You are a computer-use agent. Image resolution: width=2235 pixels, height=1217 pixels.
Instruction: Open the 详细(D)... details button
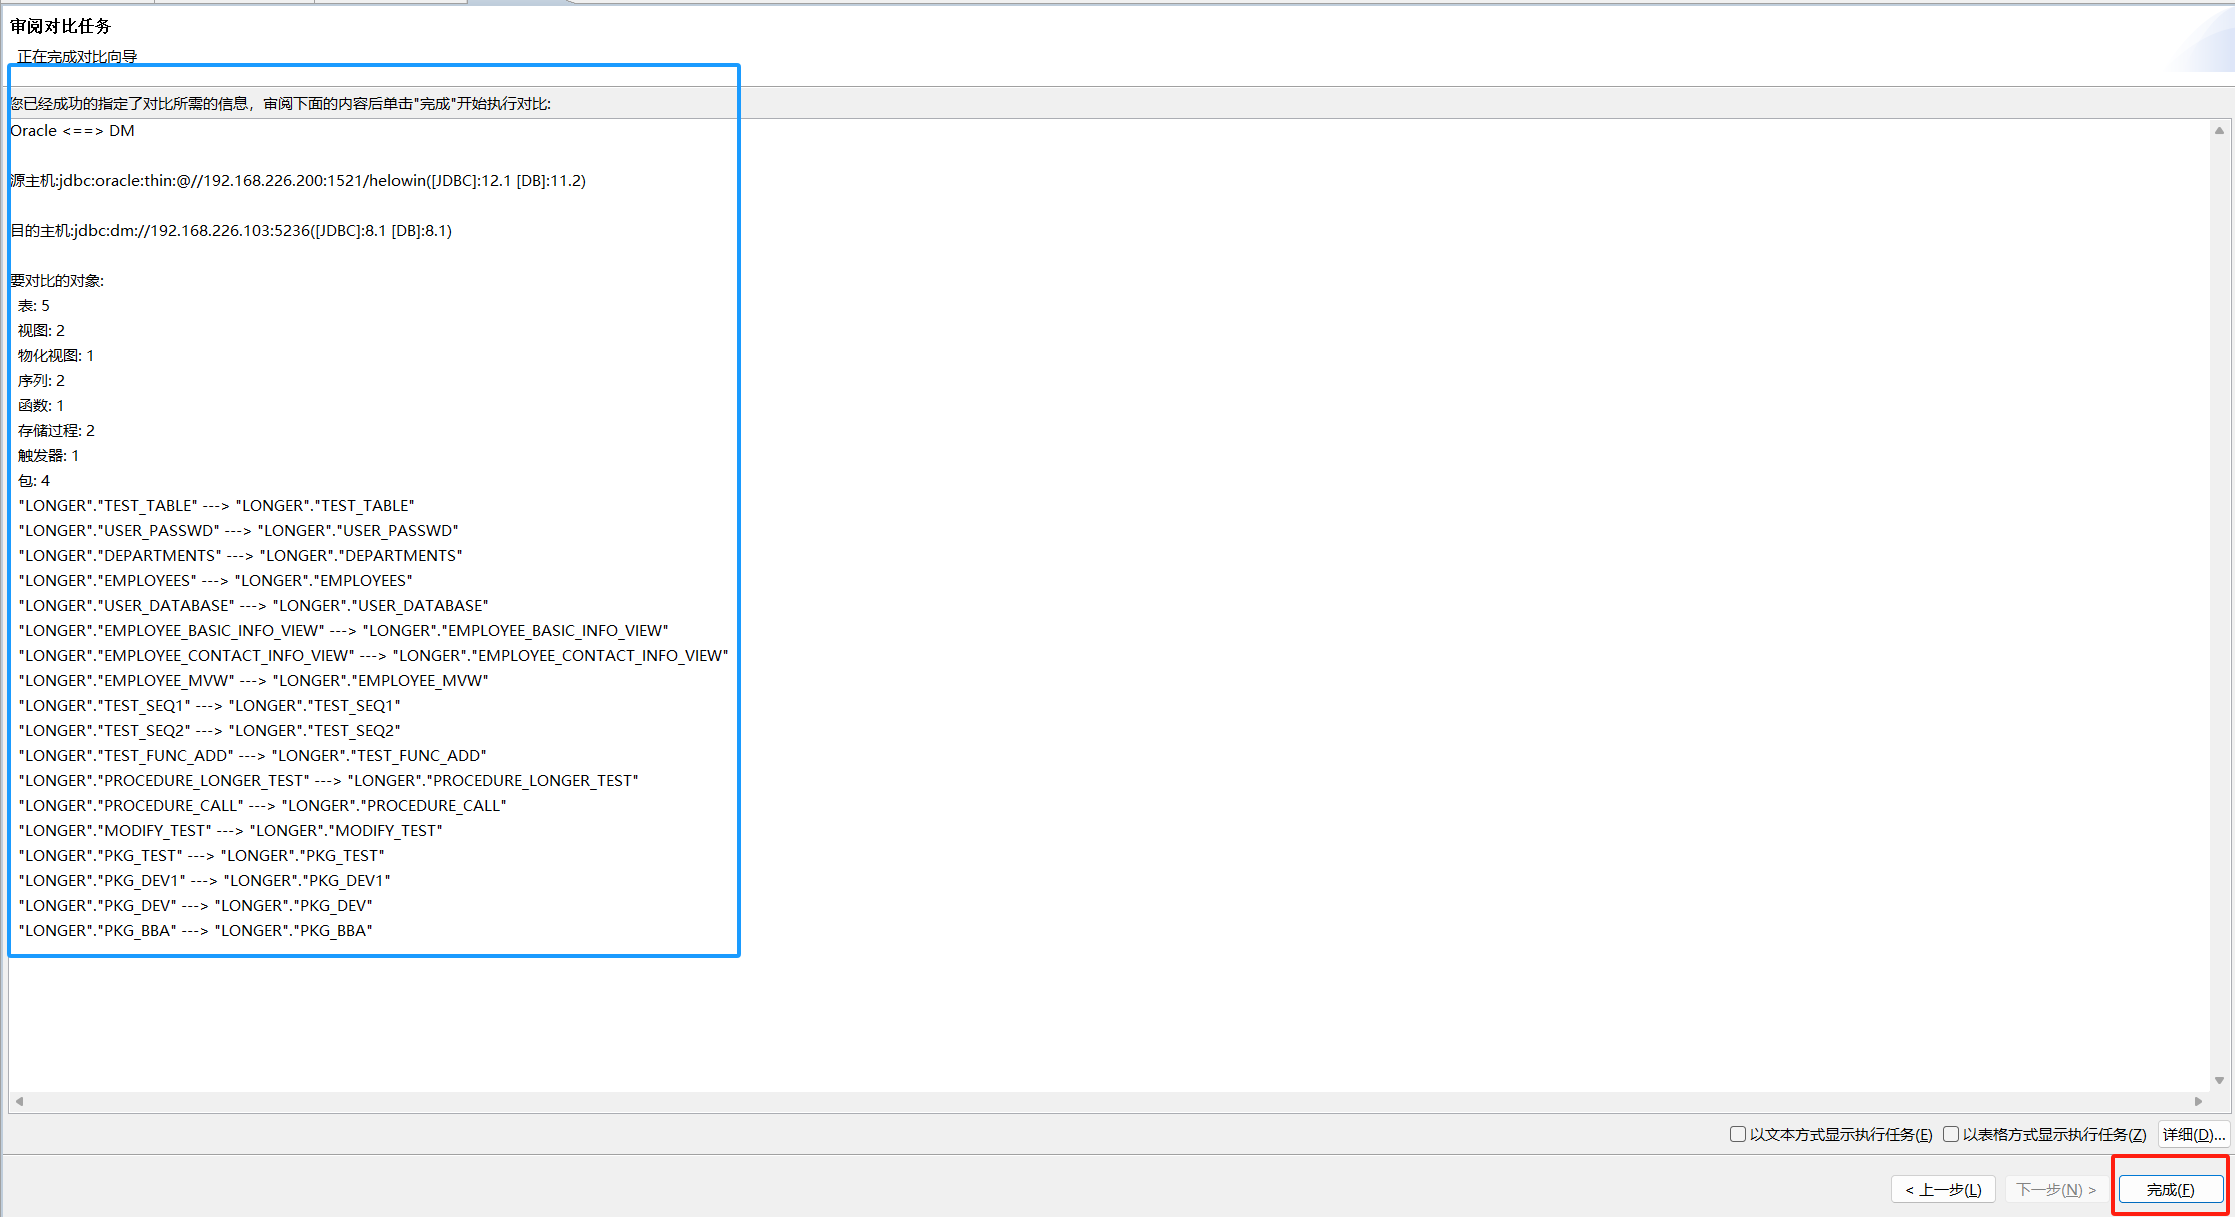2194,1134
